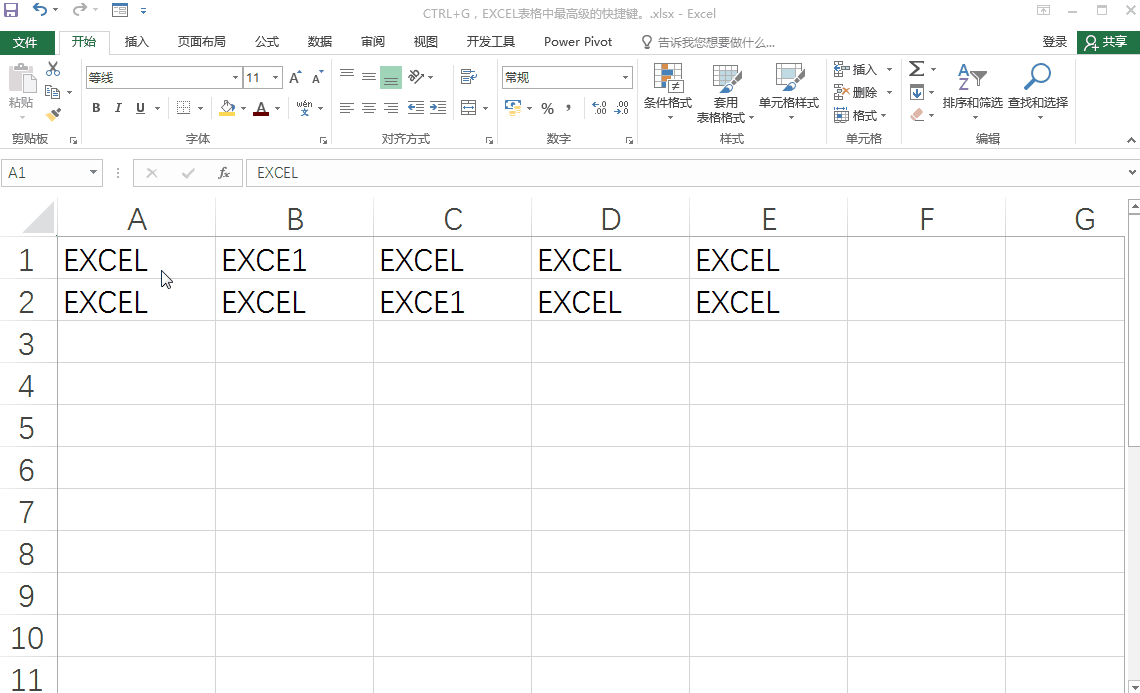1140x693 pixels.
Task: Click the text orientation icon
Action: (417, 76)
